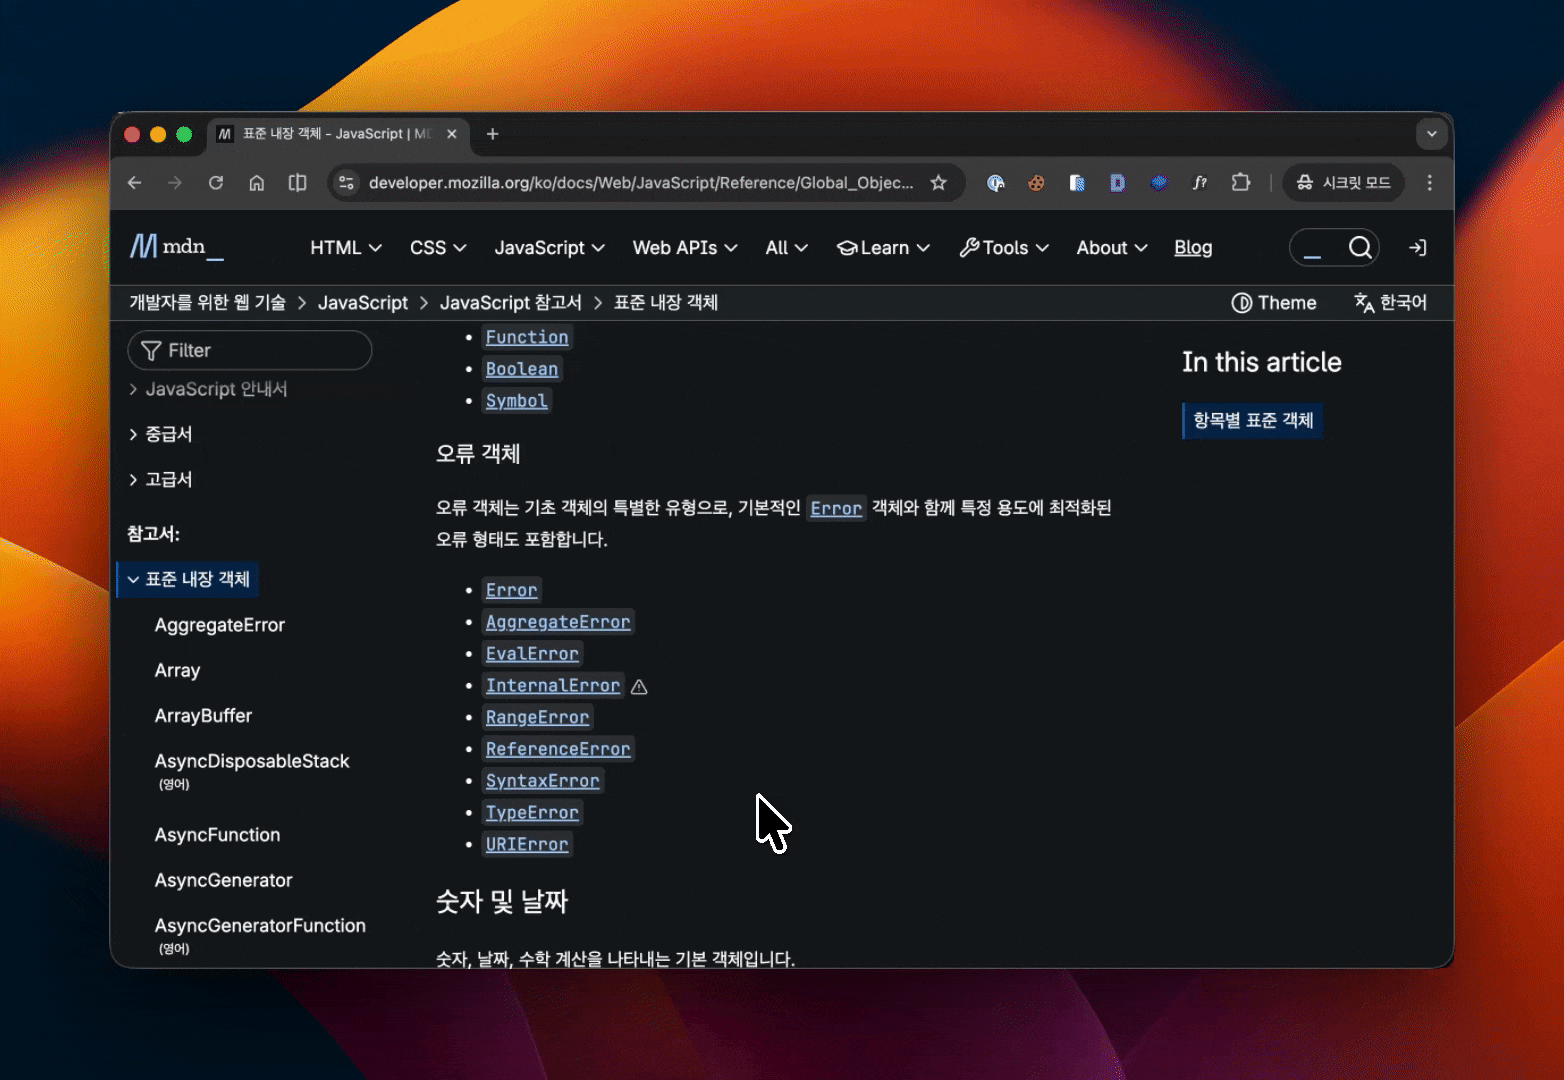Click the sidebar Filter field
Screen dimensions: 1564x1080
pos(250,350)
